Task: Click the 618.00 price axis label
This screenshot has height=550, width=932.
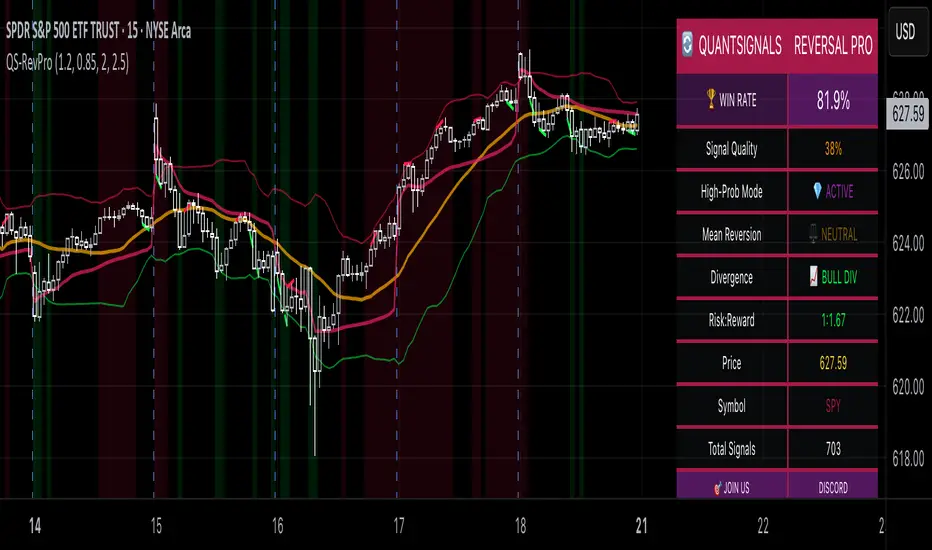Action: pyautogui.click(x=908, y=458)
